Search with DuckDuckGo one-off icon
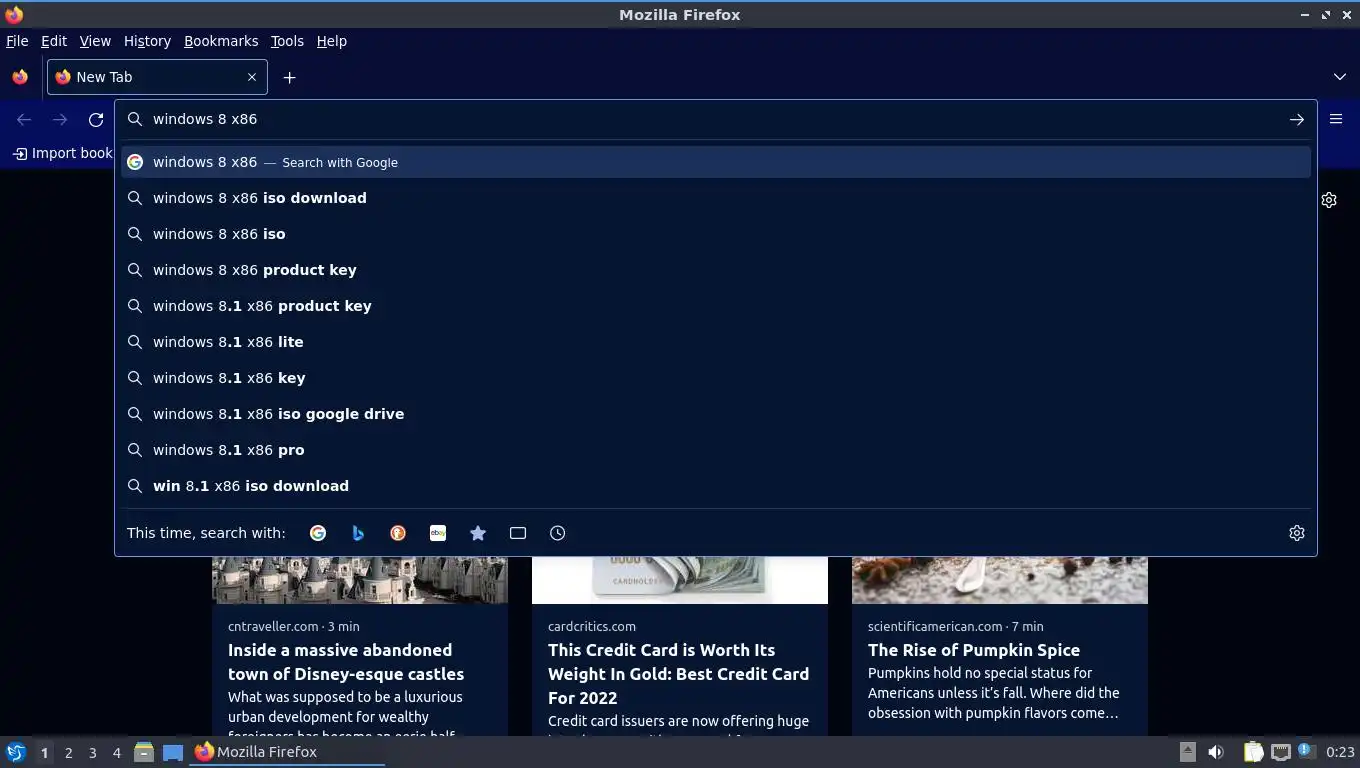Screen dimensions: 1360x768 (398, 533)
